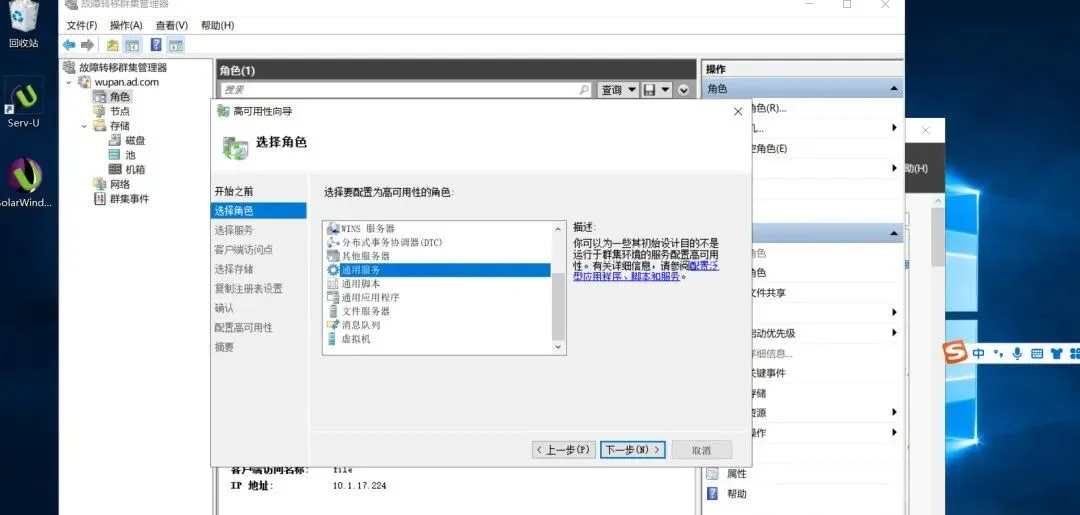
Task: Click the blue question-mark help toolbar icon
Action: [156, 45]
